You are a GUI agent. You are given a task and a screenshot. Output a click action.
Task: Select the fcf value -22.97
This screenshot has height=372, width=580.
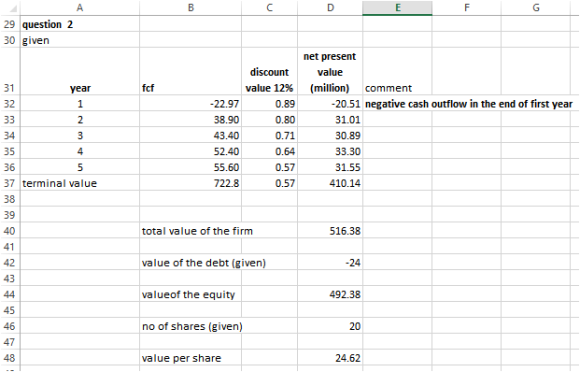pyautogui.click(x=190, y=104)
